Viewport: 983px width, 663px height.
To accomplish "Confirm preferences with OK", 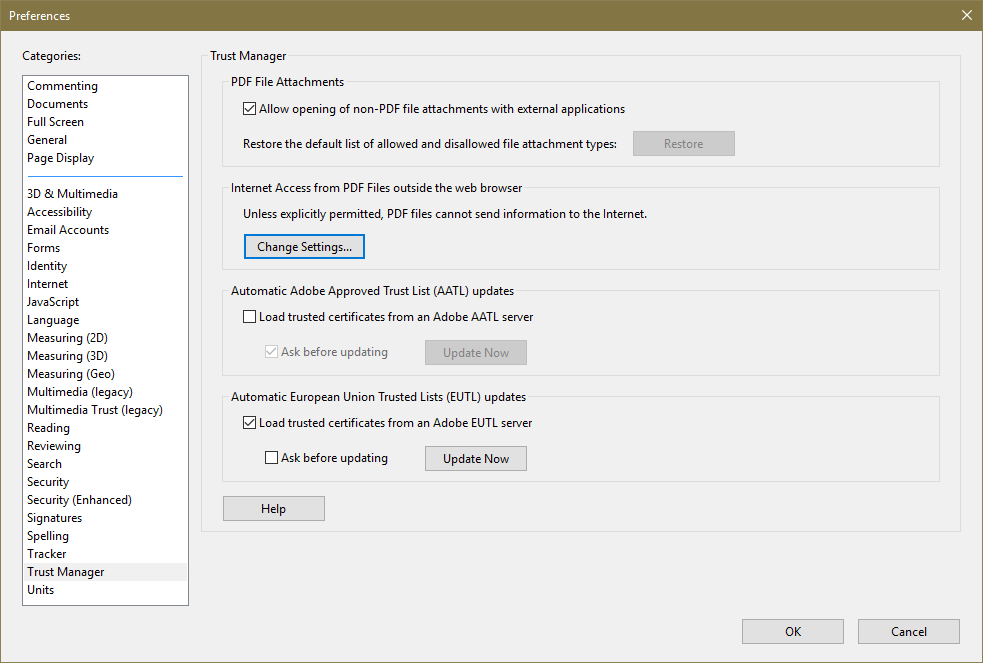I will pos(792,631).
